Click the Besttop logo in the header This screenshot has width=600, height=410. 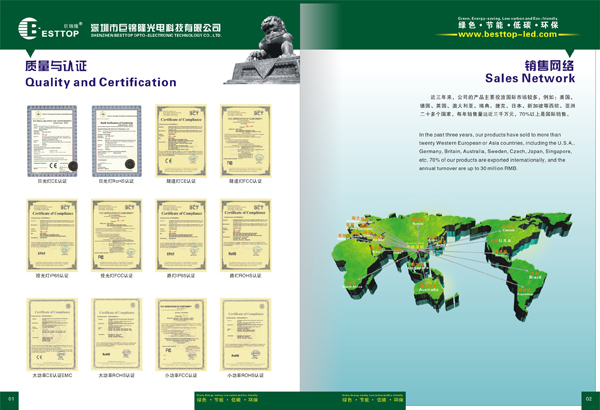[49, 28]
